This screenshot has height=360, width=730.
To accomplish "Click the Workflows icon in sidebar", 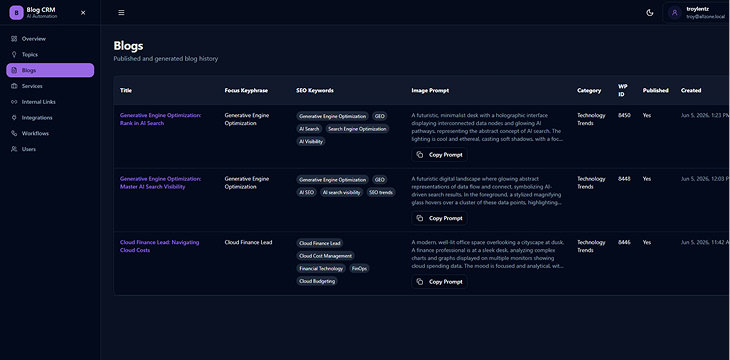I will [14, 134].
